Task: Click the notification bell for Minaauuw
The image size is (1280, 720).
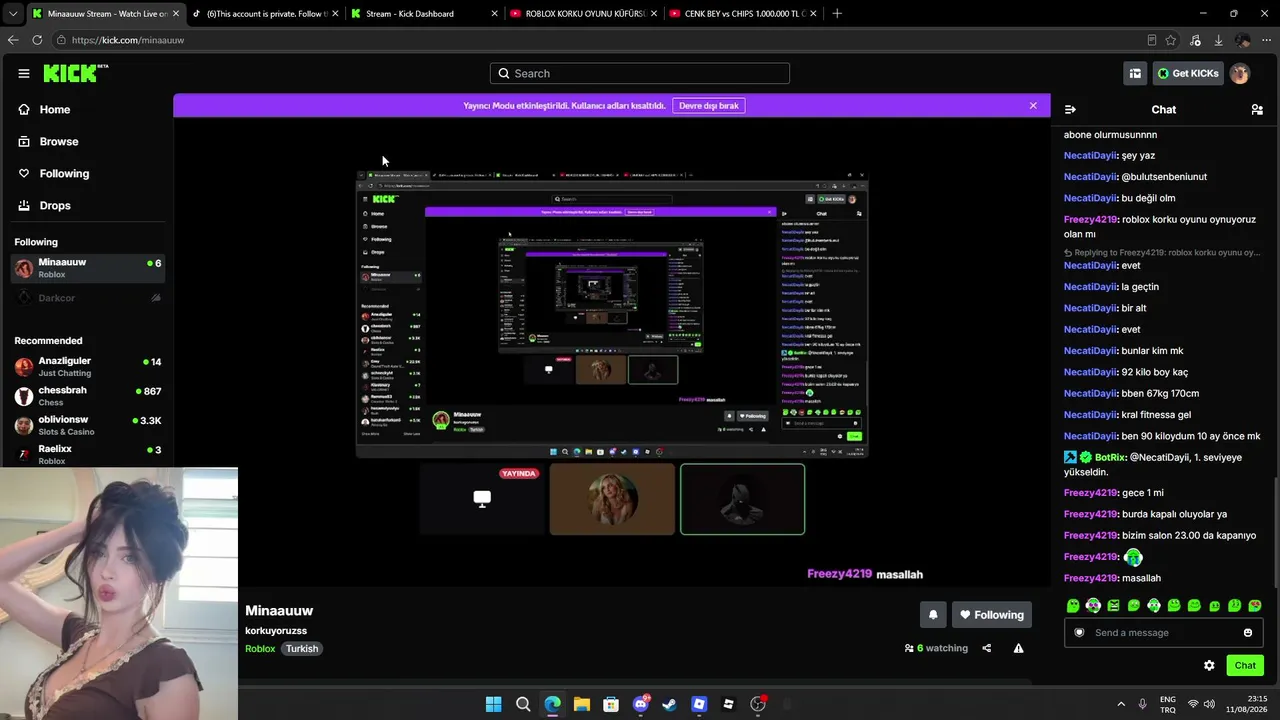Action: 933,615
